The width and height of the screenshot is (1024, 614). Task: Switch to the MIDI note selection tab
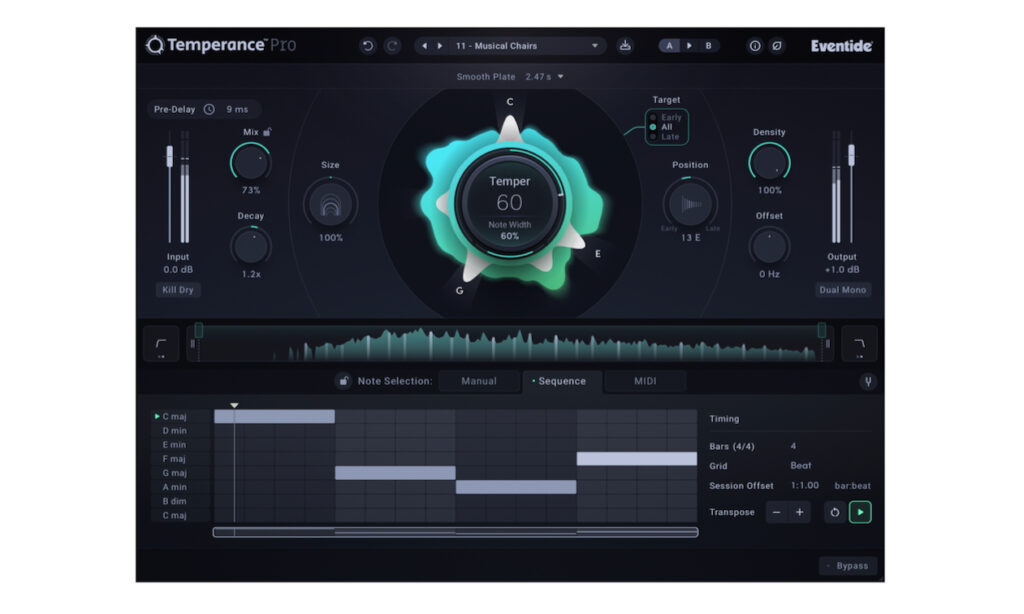pyautogui.click(x=645, y=381)
